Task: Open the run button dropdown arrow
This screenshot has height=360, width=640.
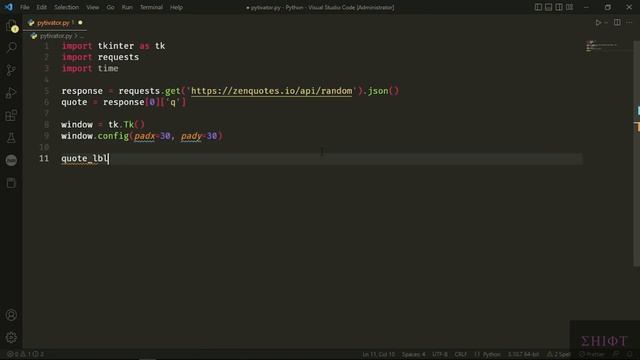Action: pos(606,23)
